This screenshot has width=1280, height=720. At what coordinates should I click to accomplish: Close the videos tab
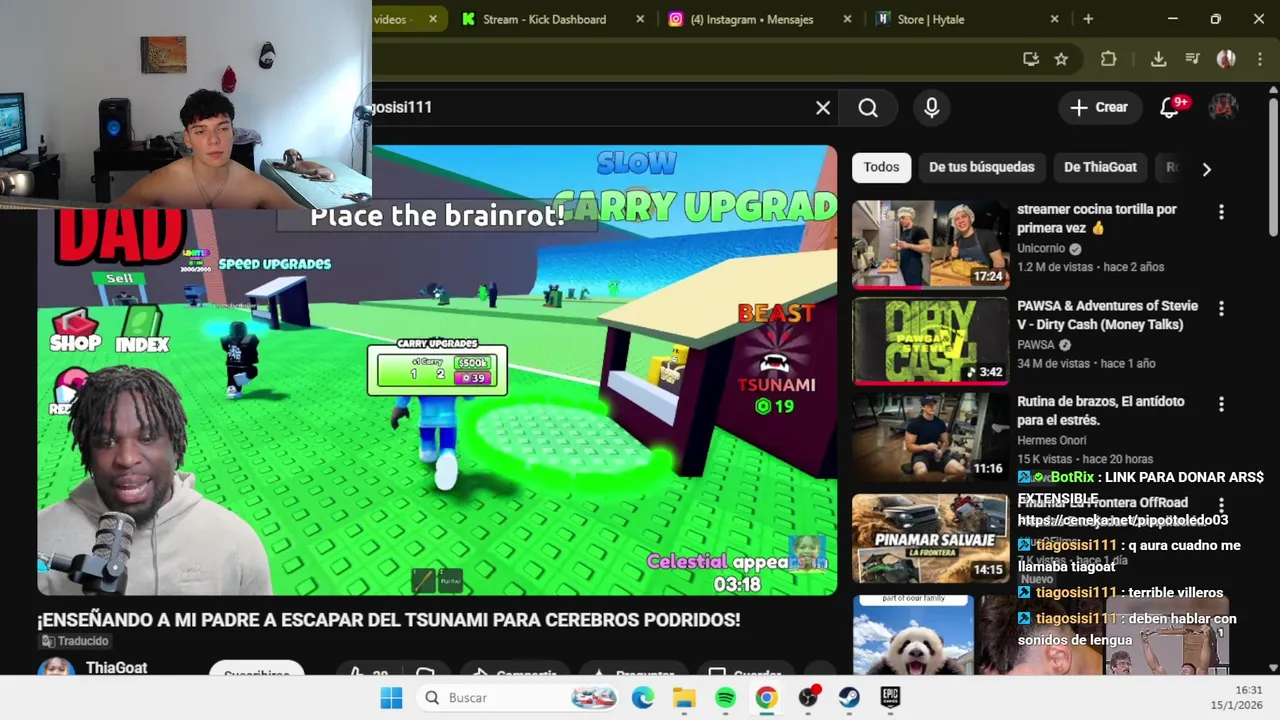[433, 19]
